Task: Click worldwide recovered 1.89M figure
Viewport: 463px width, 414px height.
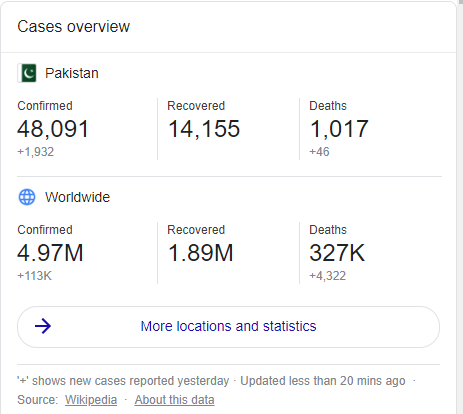Action: pyautogui.click(x=200, y=253)
